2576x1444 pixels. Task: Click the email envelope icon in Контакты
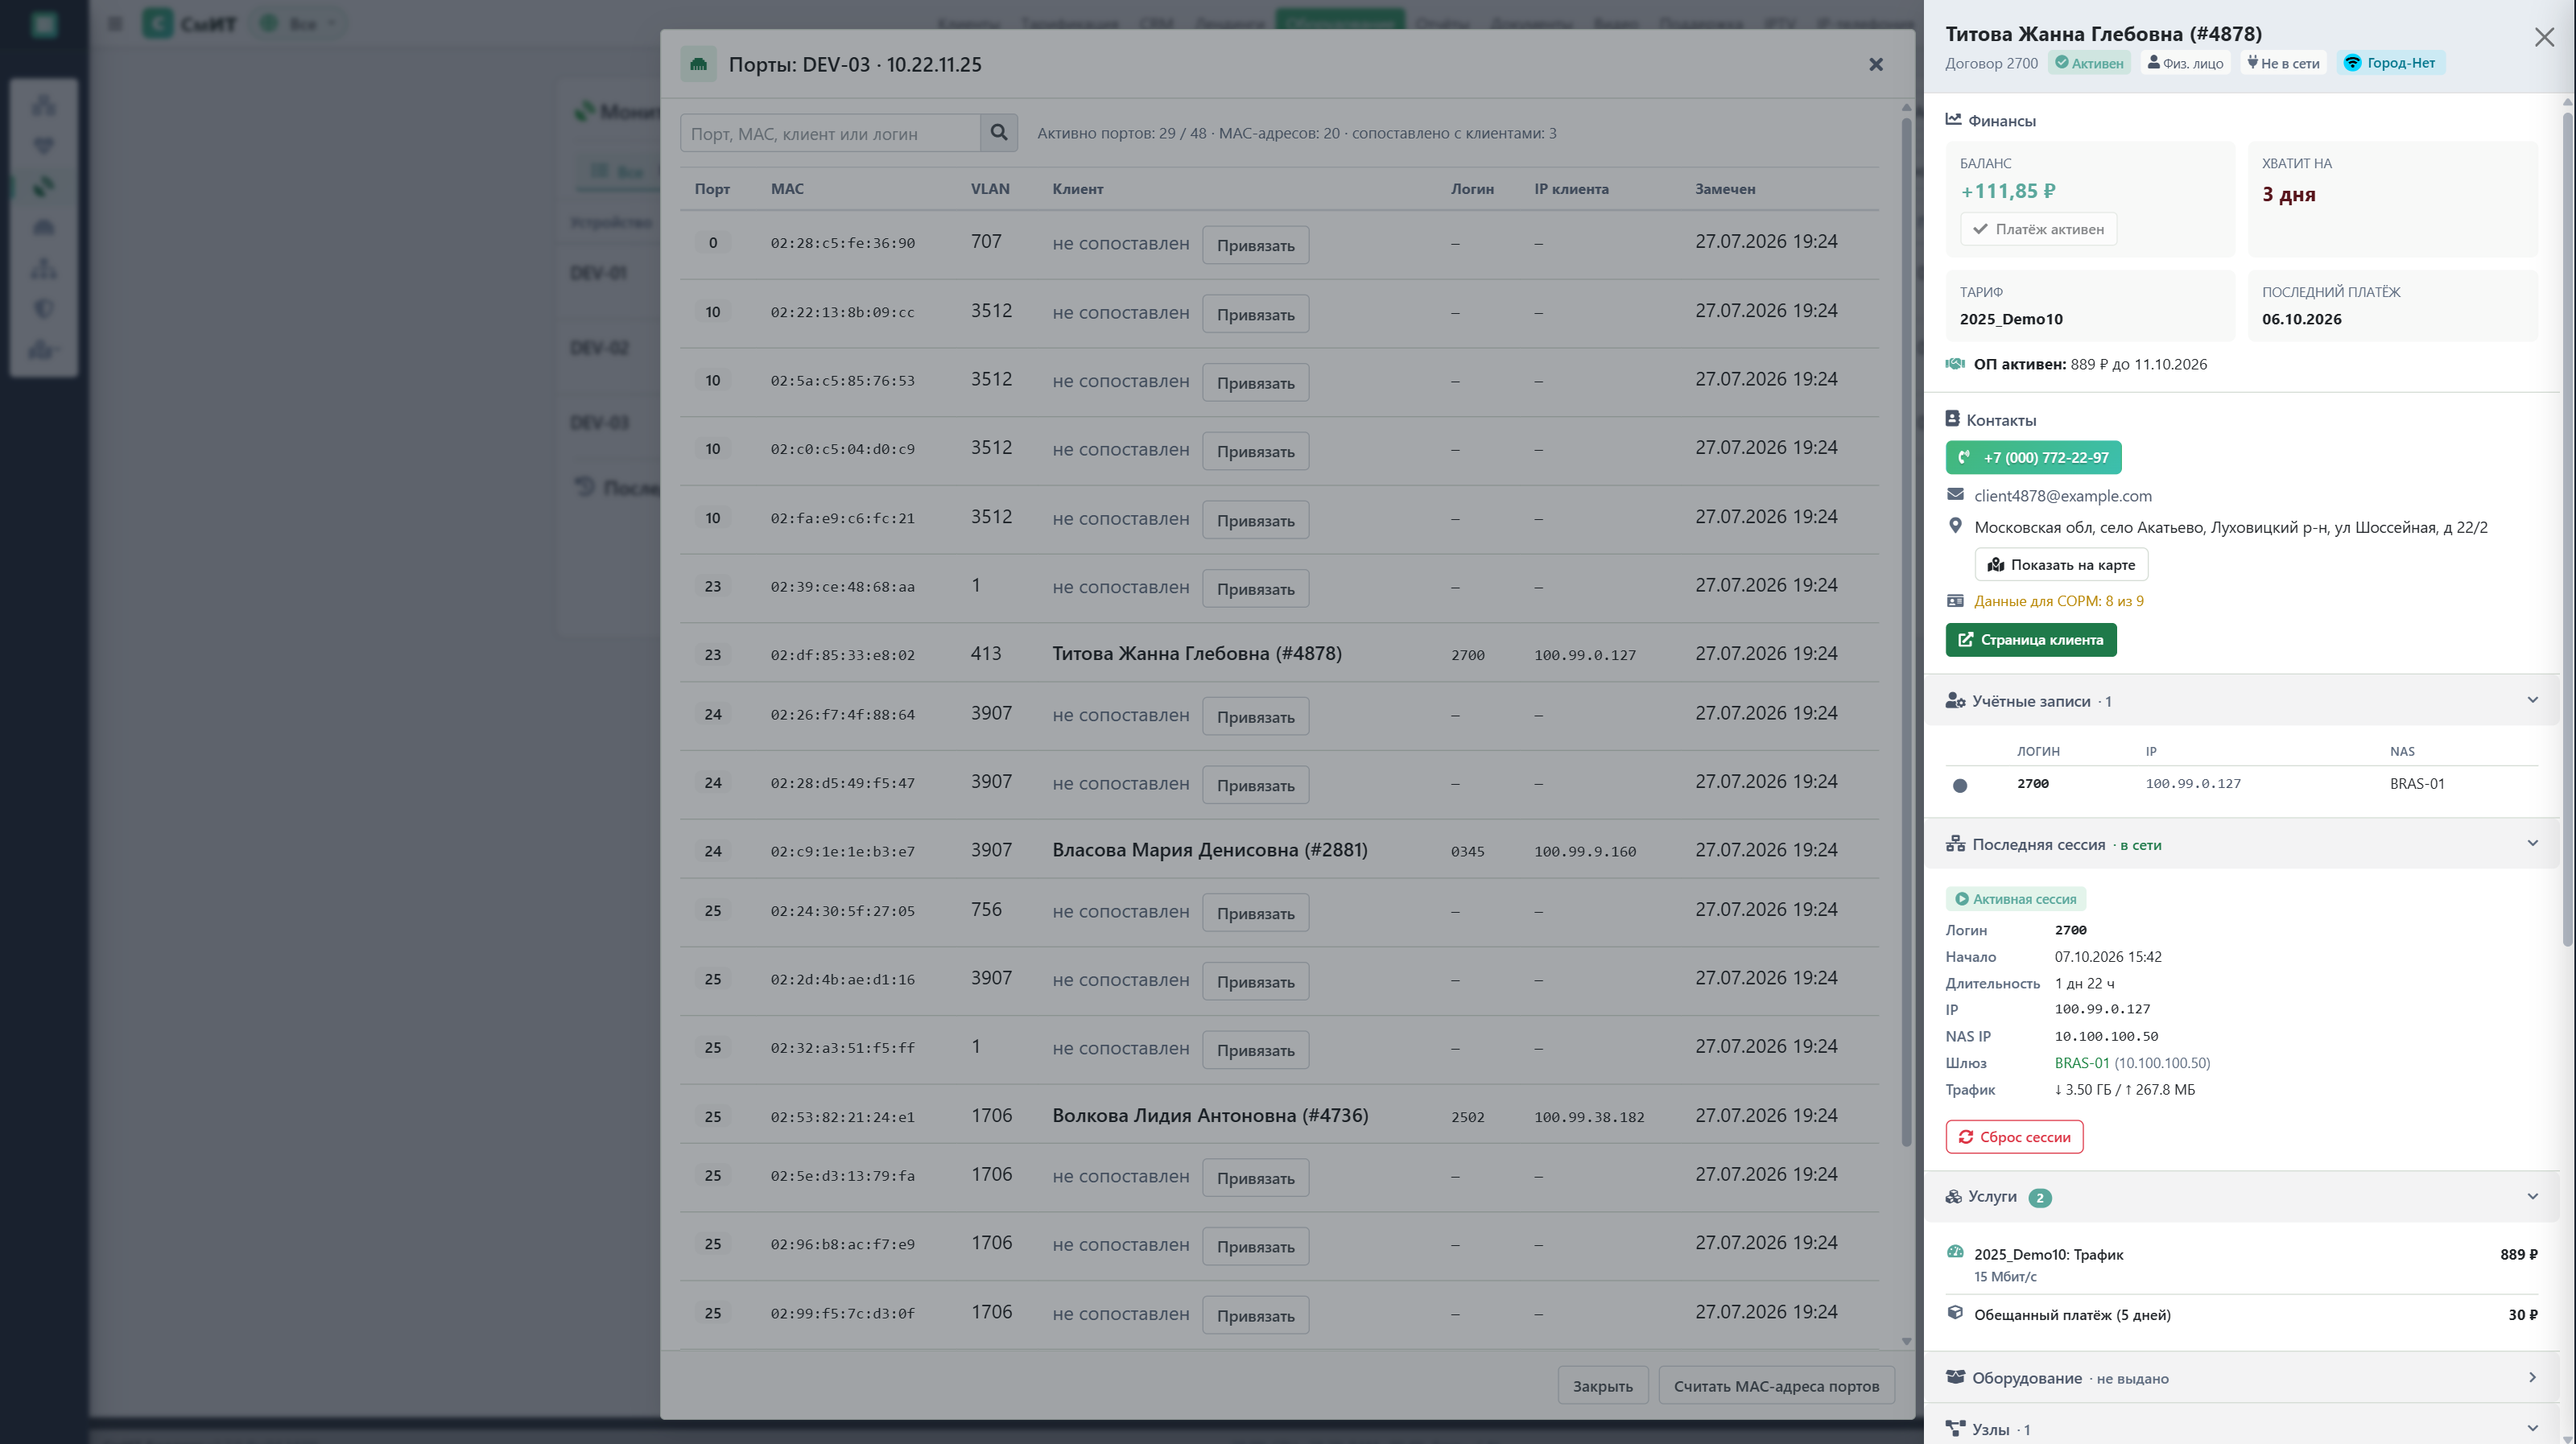pos(1955,495)
